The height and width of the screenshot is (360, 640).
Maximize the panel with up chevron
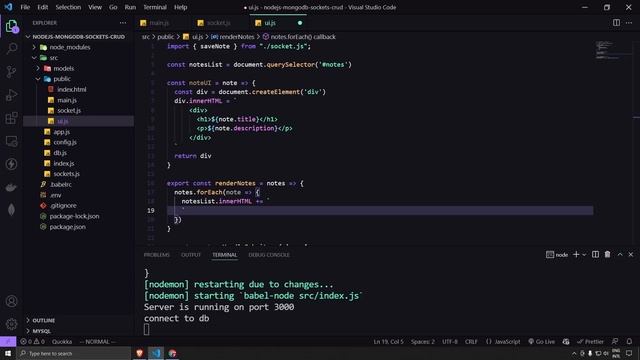[x=620, y=254]
